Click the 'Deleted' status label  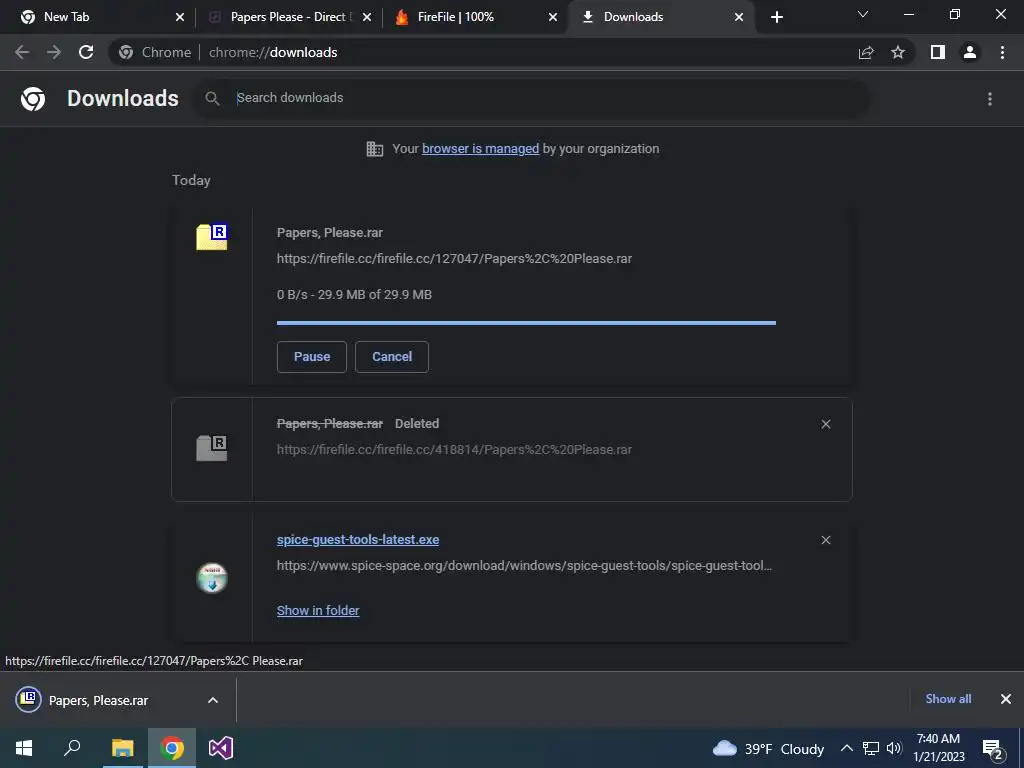(417, 424)
